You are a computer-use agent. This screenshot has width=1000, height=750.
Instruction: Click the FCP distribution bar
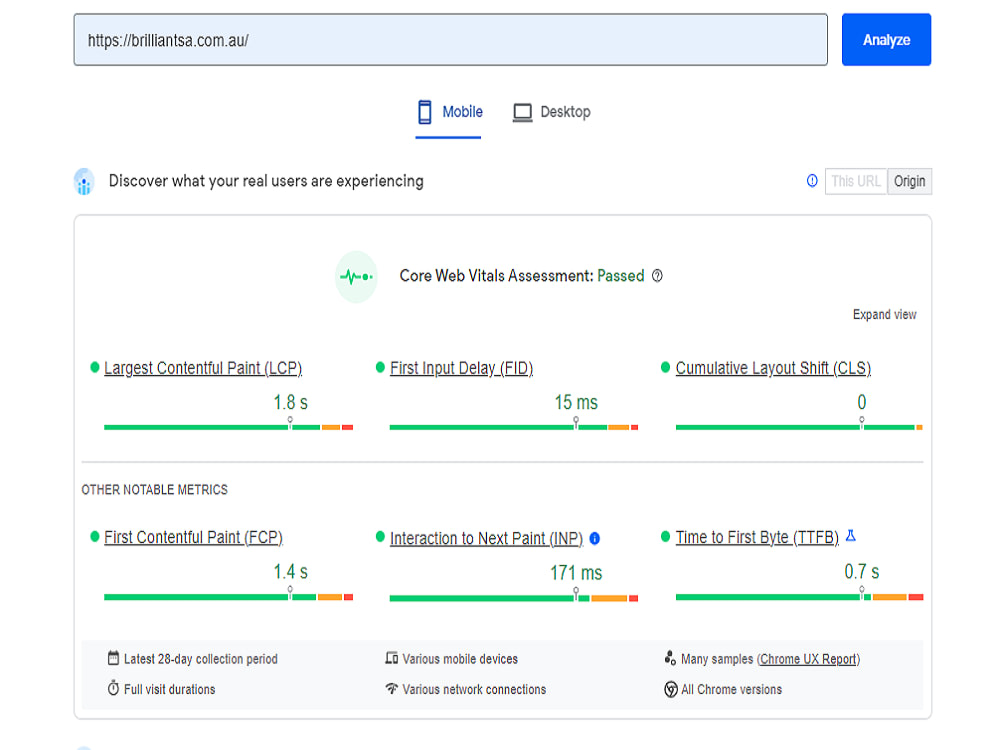(x=228, y=597)
